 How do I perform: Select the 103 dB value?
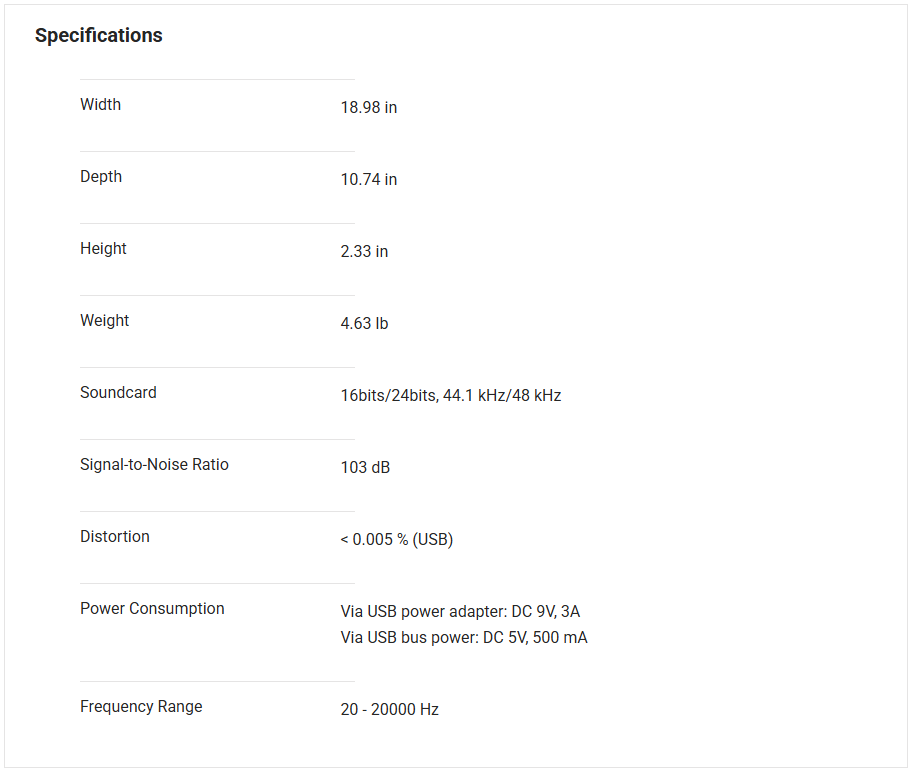(365, 468)
